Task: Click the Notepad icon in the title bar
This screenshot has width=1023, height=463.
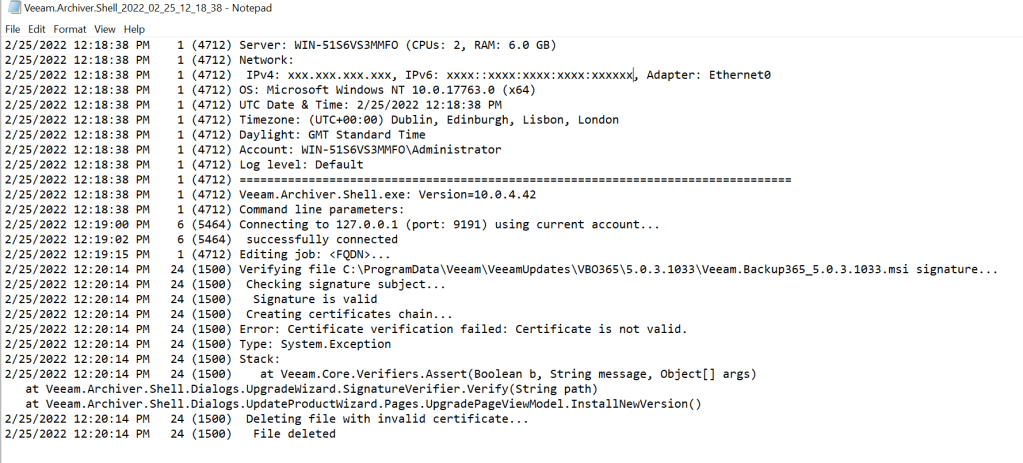Action: 11,8
